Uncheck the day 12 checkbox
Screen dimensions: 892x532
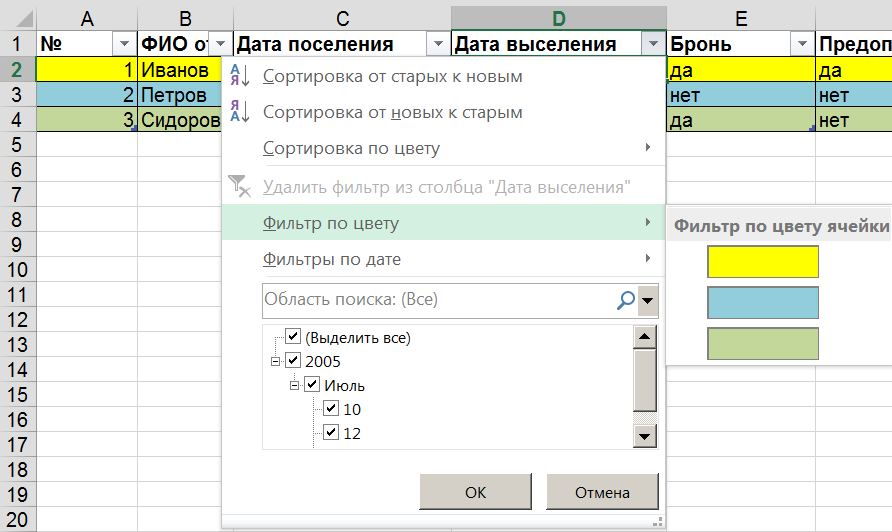pyautogui.click(x=331, y=432)
